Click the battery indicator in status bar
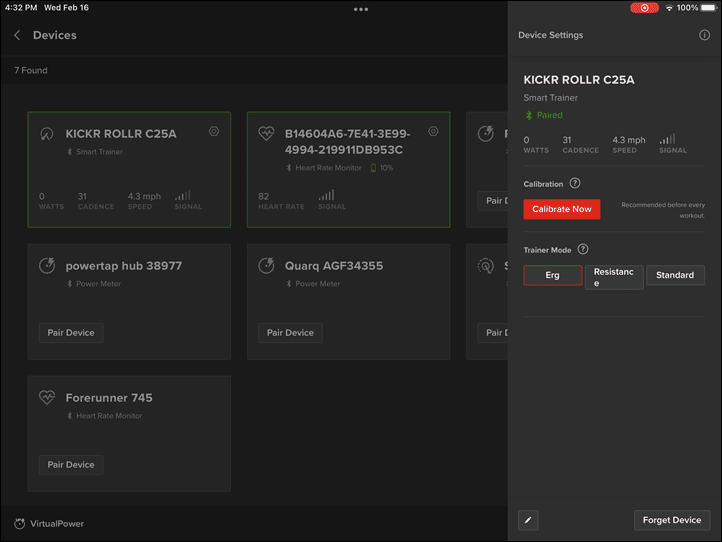The width and height of the screenshot is (722, 542). [x=709, y=8]
